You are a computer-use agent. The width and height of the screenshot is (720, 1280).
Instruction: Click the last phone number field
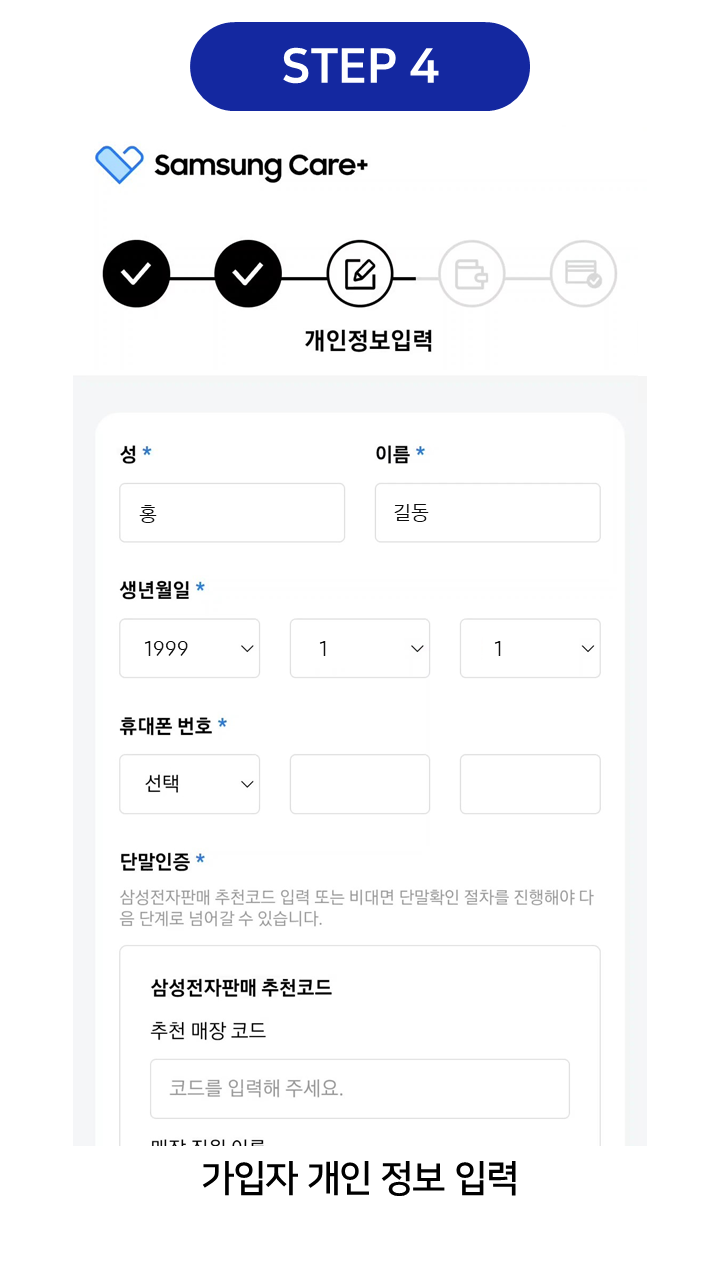click(x=530, y=784)
